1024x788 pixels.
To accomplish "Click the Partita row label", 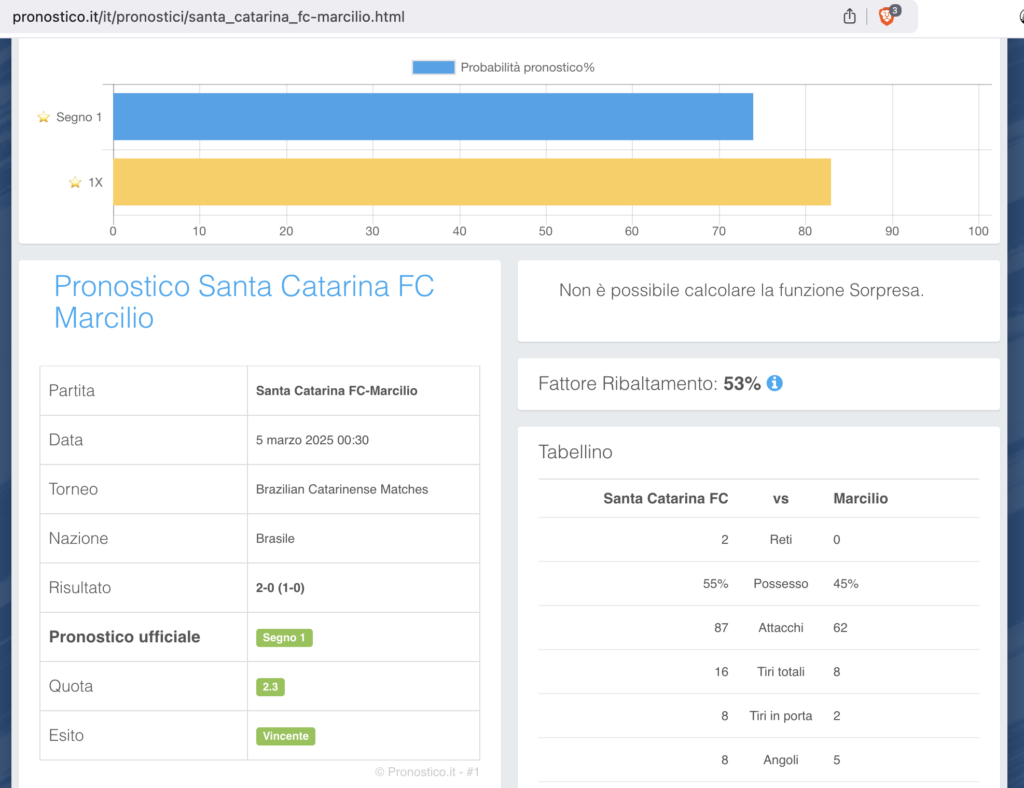I will [x=72, y=390].
